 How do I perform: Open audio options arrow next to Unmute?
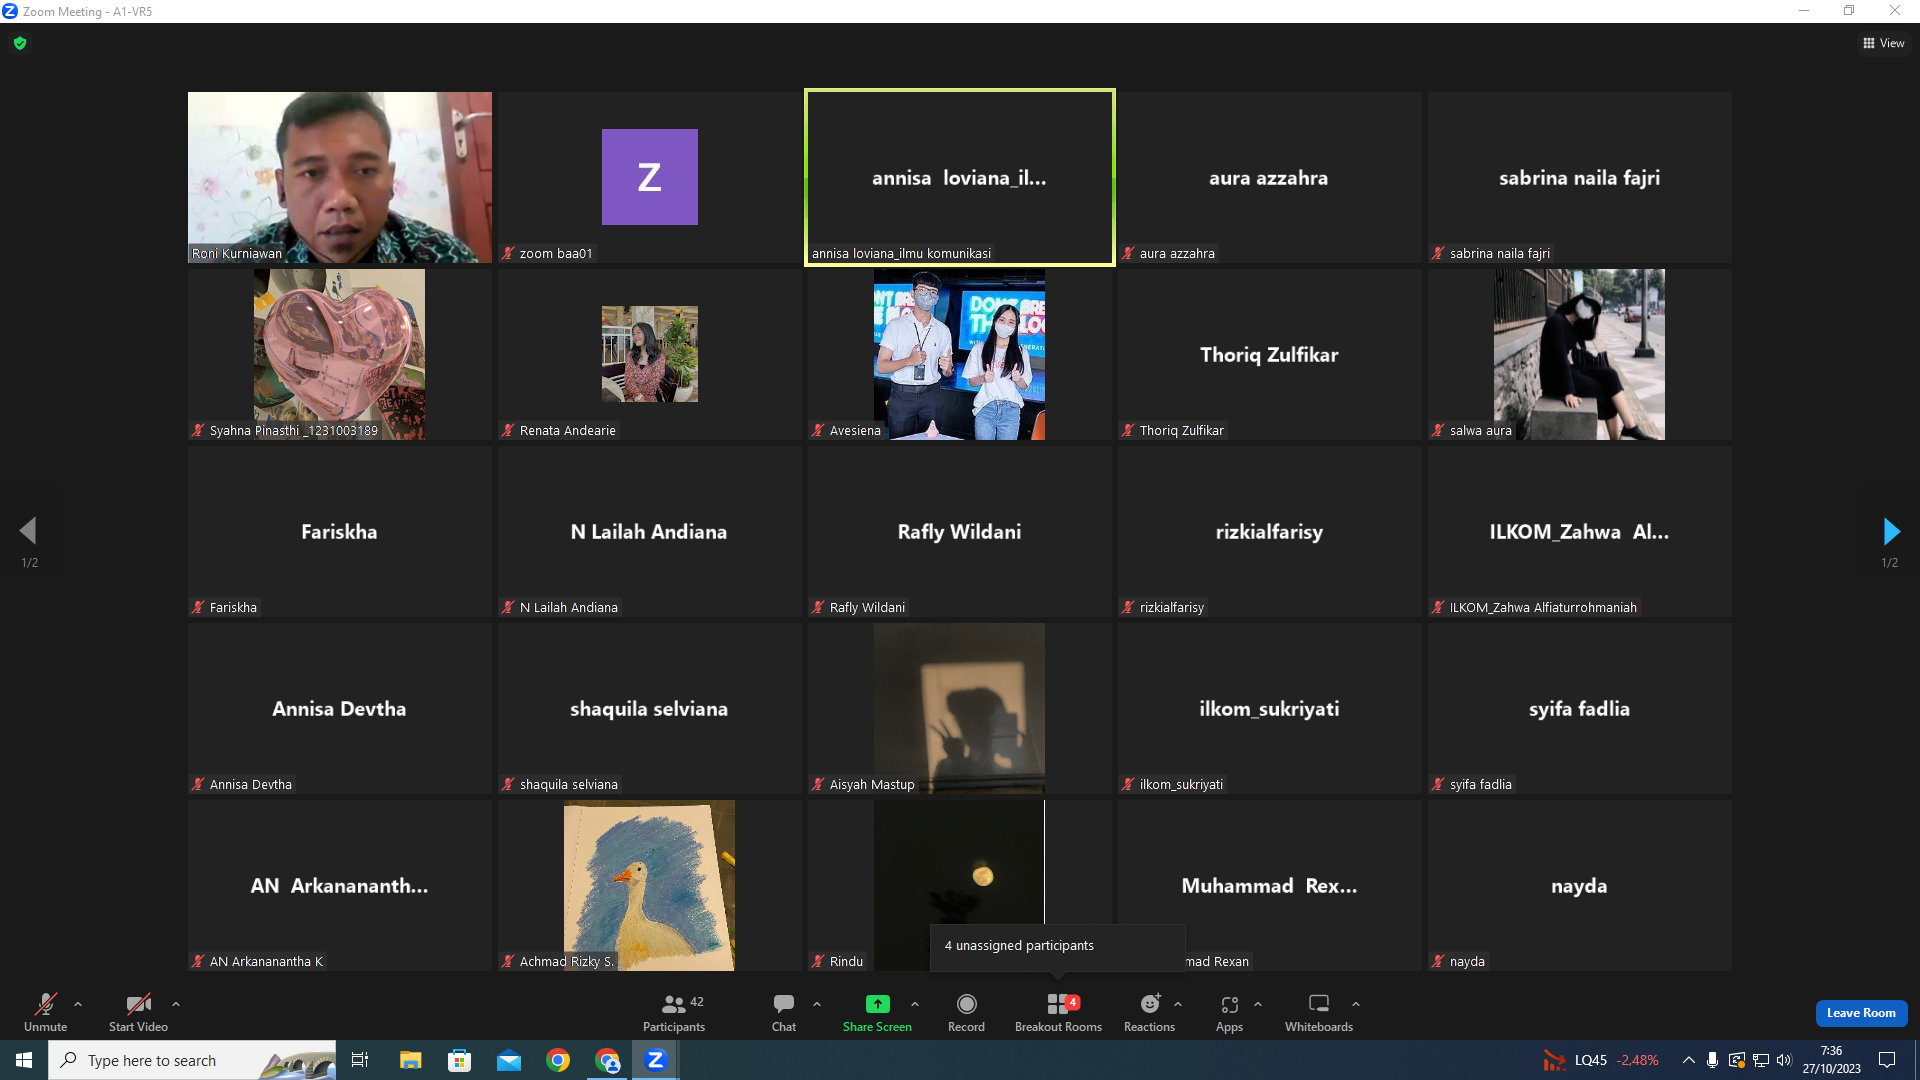click(78, 1004)
